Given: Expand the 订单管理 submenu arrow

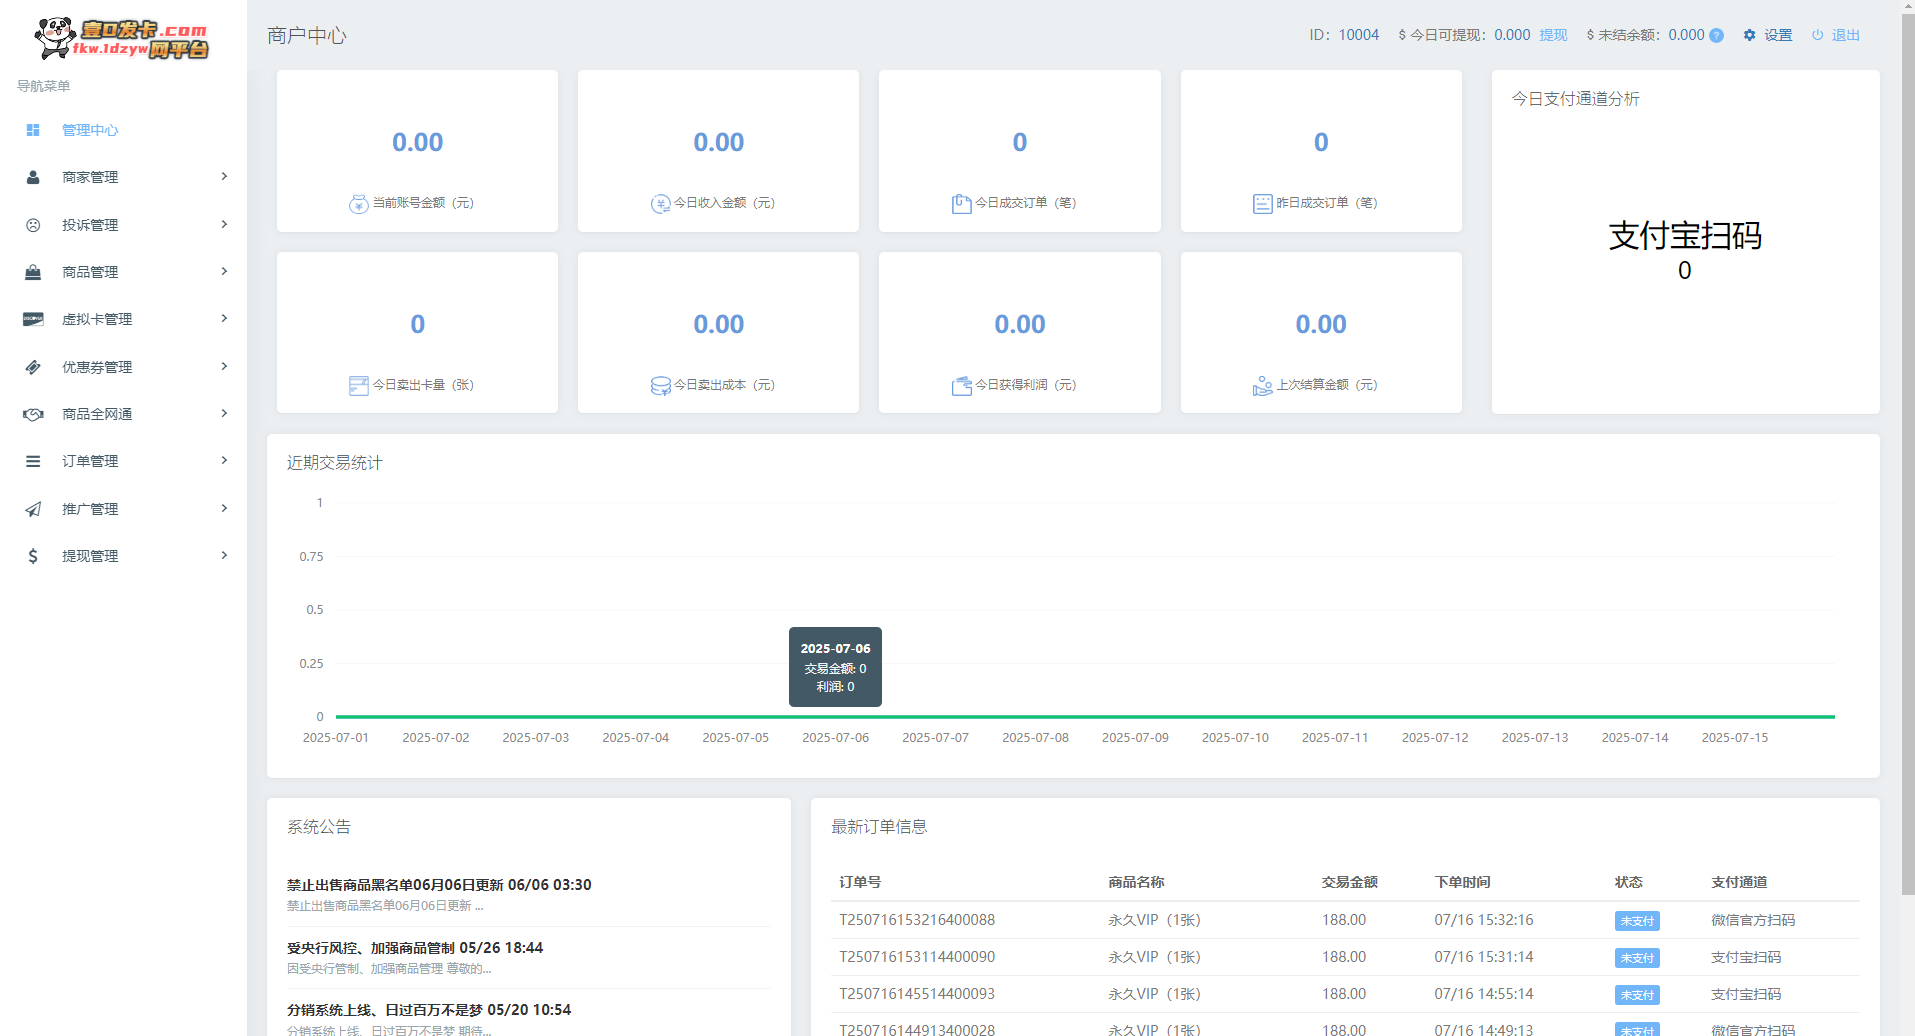Looking at the screenshot, I should (224, 461).
